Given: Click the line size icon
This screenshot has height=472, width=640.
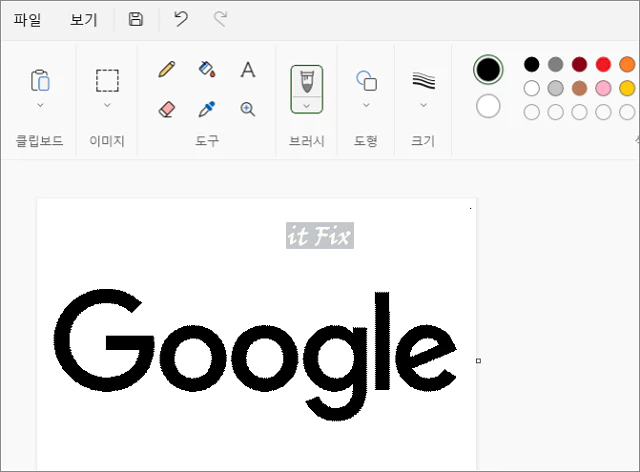Looking at the screenshot, I should (x=423, y=80).
